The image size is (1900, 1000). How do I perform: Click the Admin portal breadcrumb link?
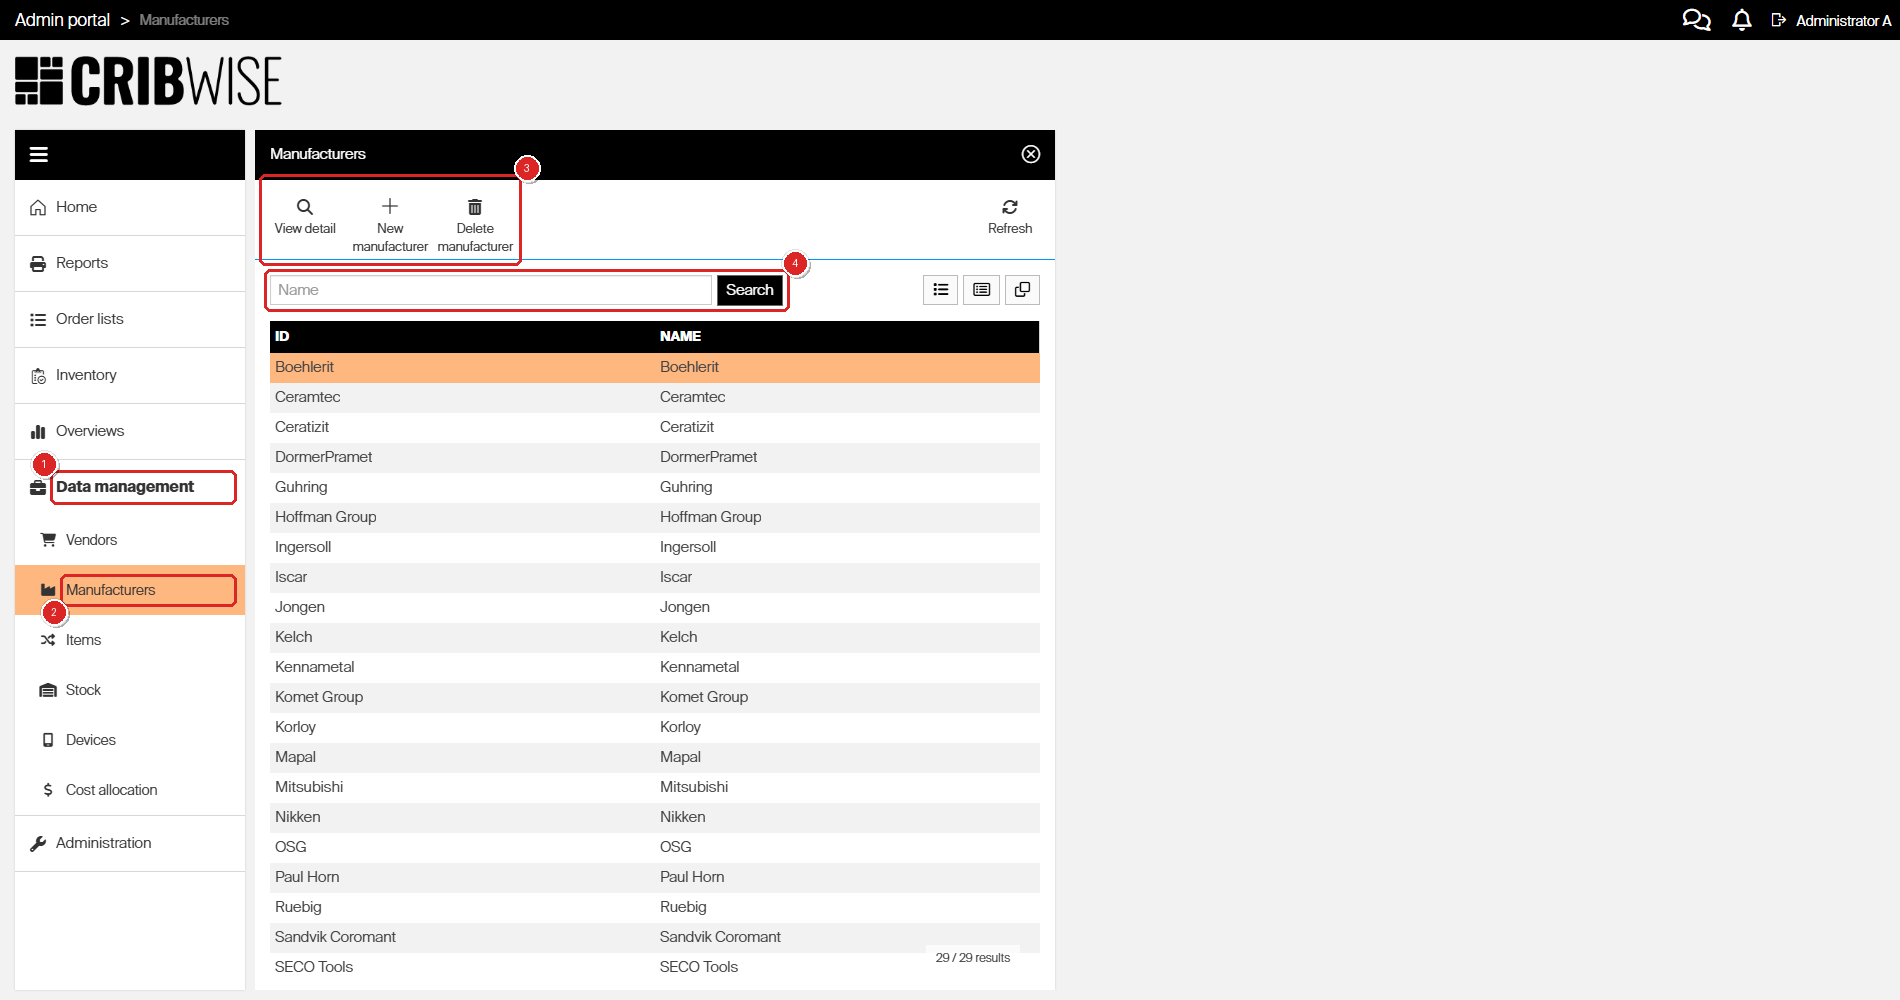click(x=62, y=20)
